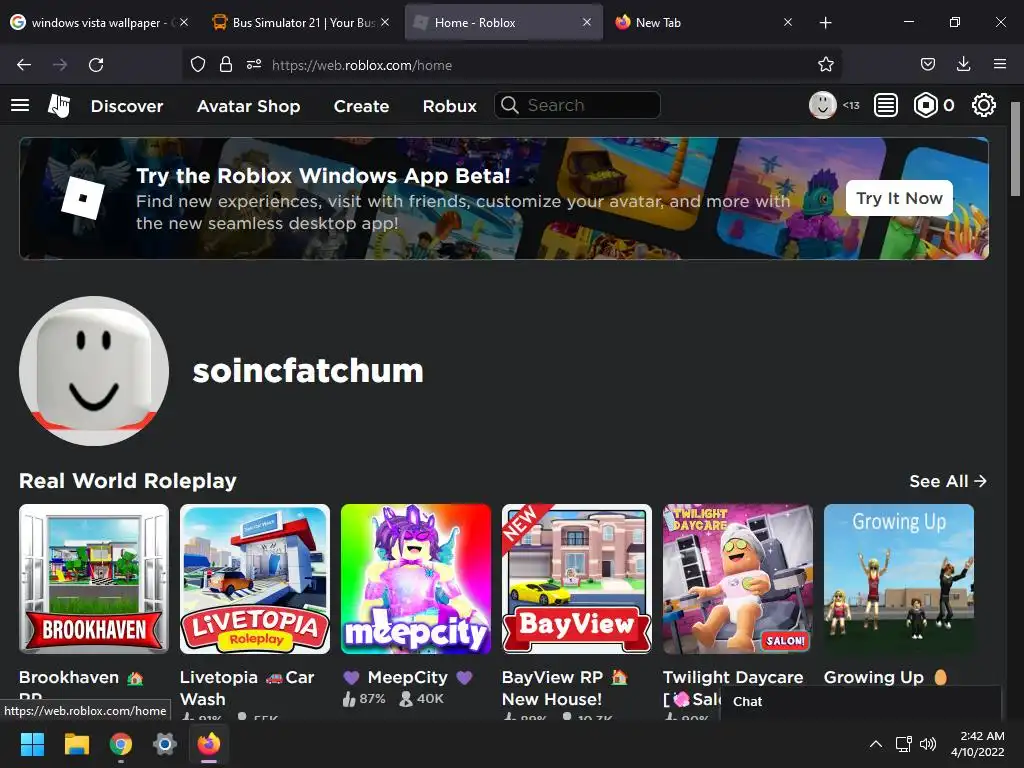This screenshot has width=1024, height=768.
Task: Open the notifications stream icon
Action: 886,105
